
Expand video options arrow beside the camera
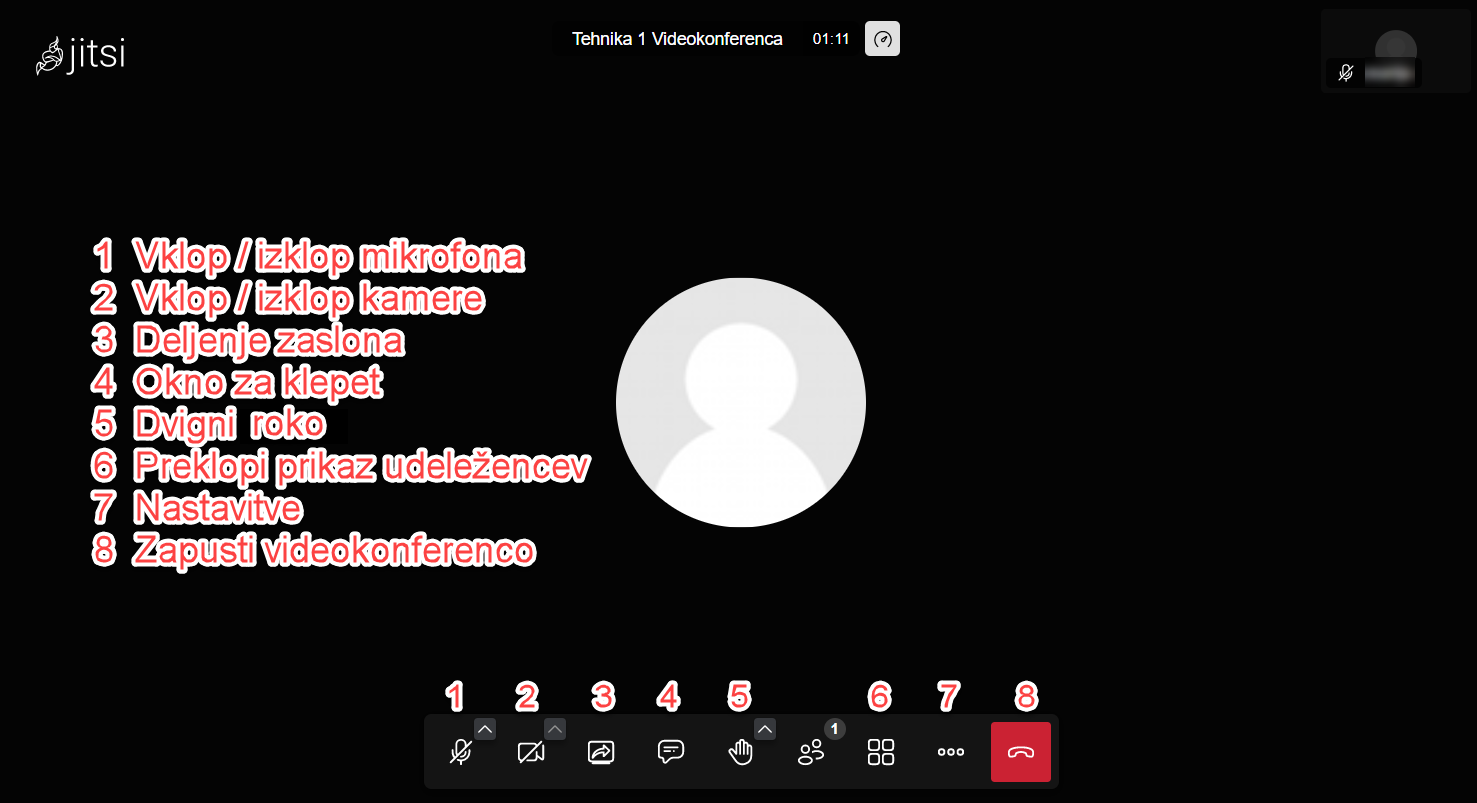point(555,729)
